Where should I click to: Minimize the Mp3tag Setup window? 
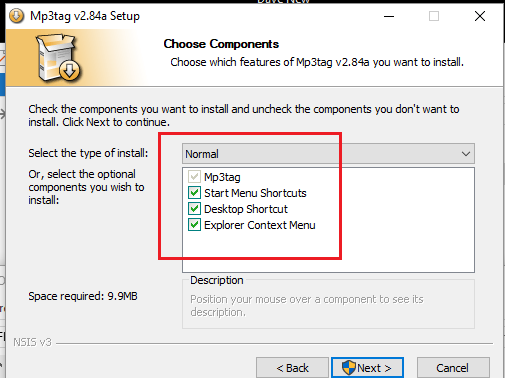pos(389,16)
